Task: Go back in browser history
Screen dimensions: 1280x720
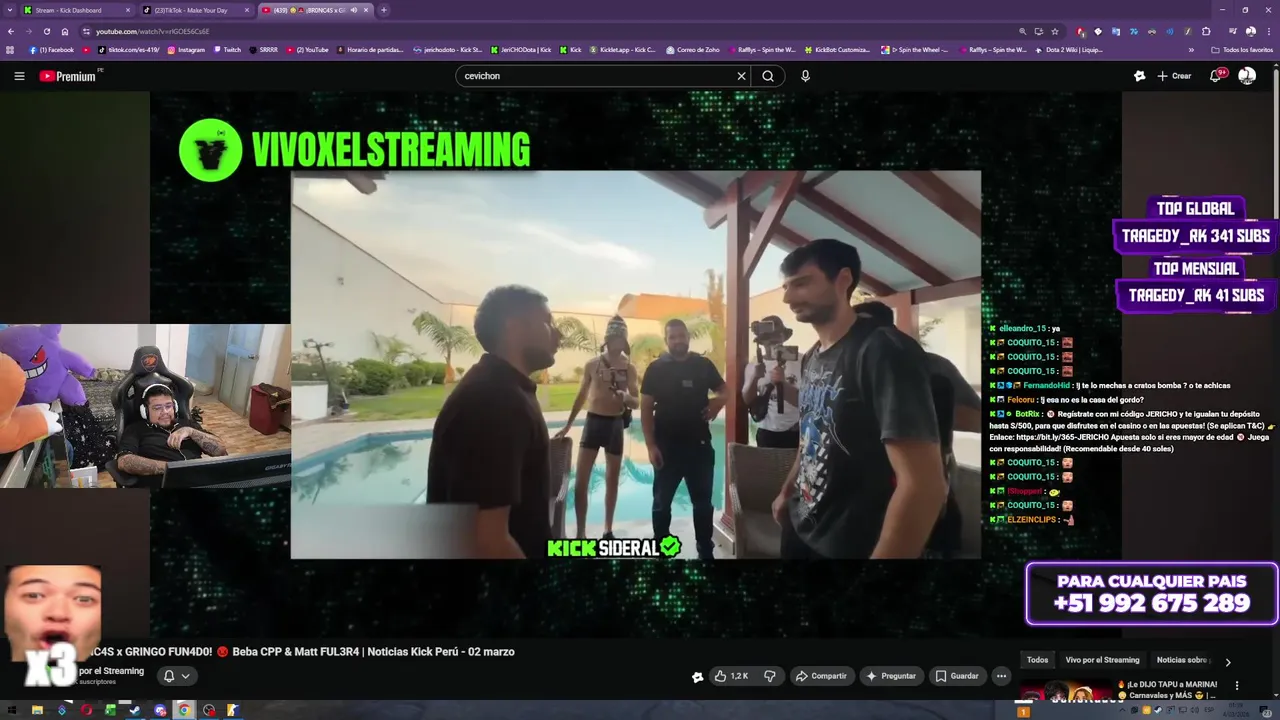Action: 10,31
